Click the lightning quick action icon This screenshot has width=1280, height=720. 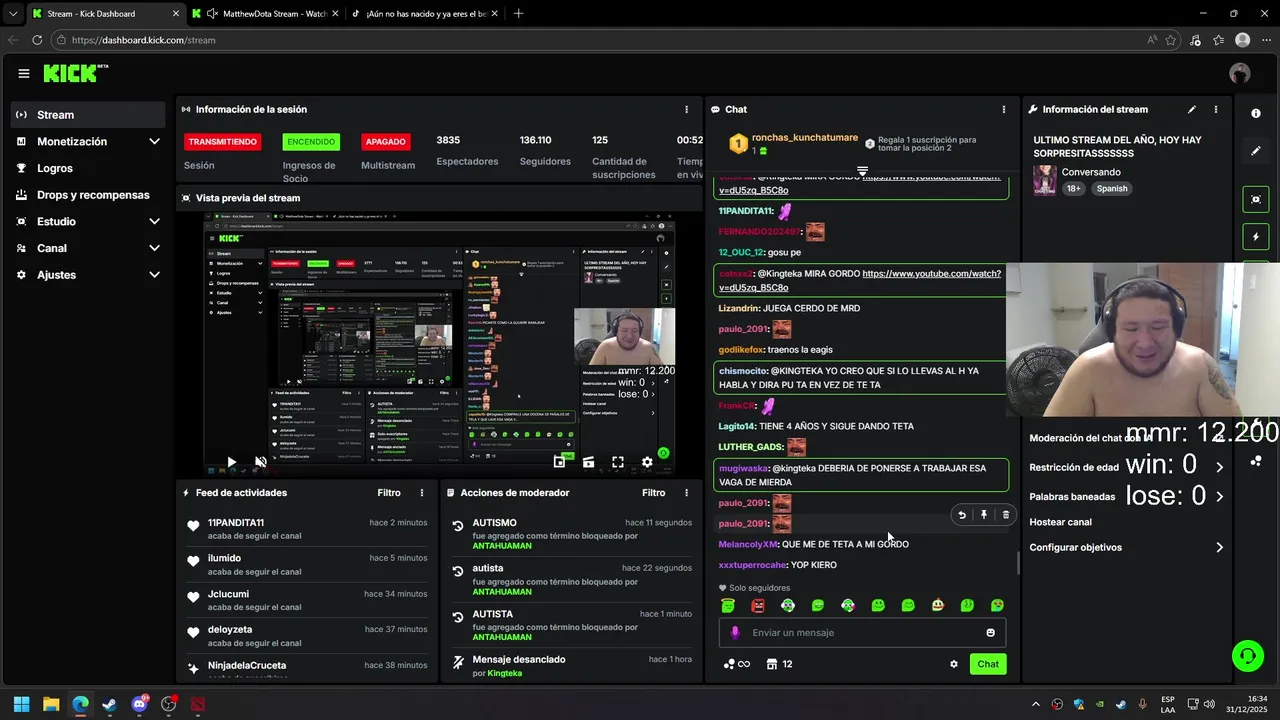pos(1256,237)
